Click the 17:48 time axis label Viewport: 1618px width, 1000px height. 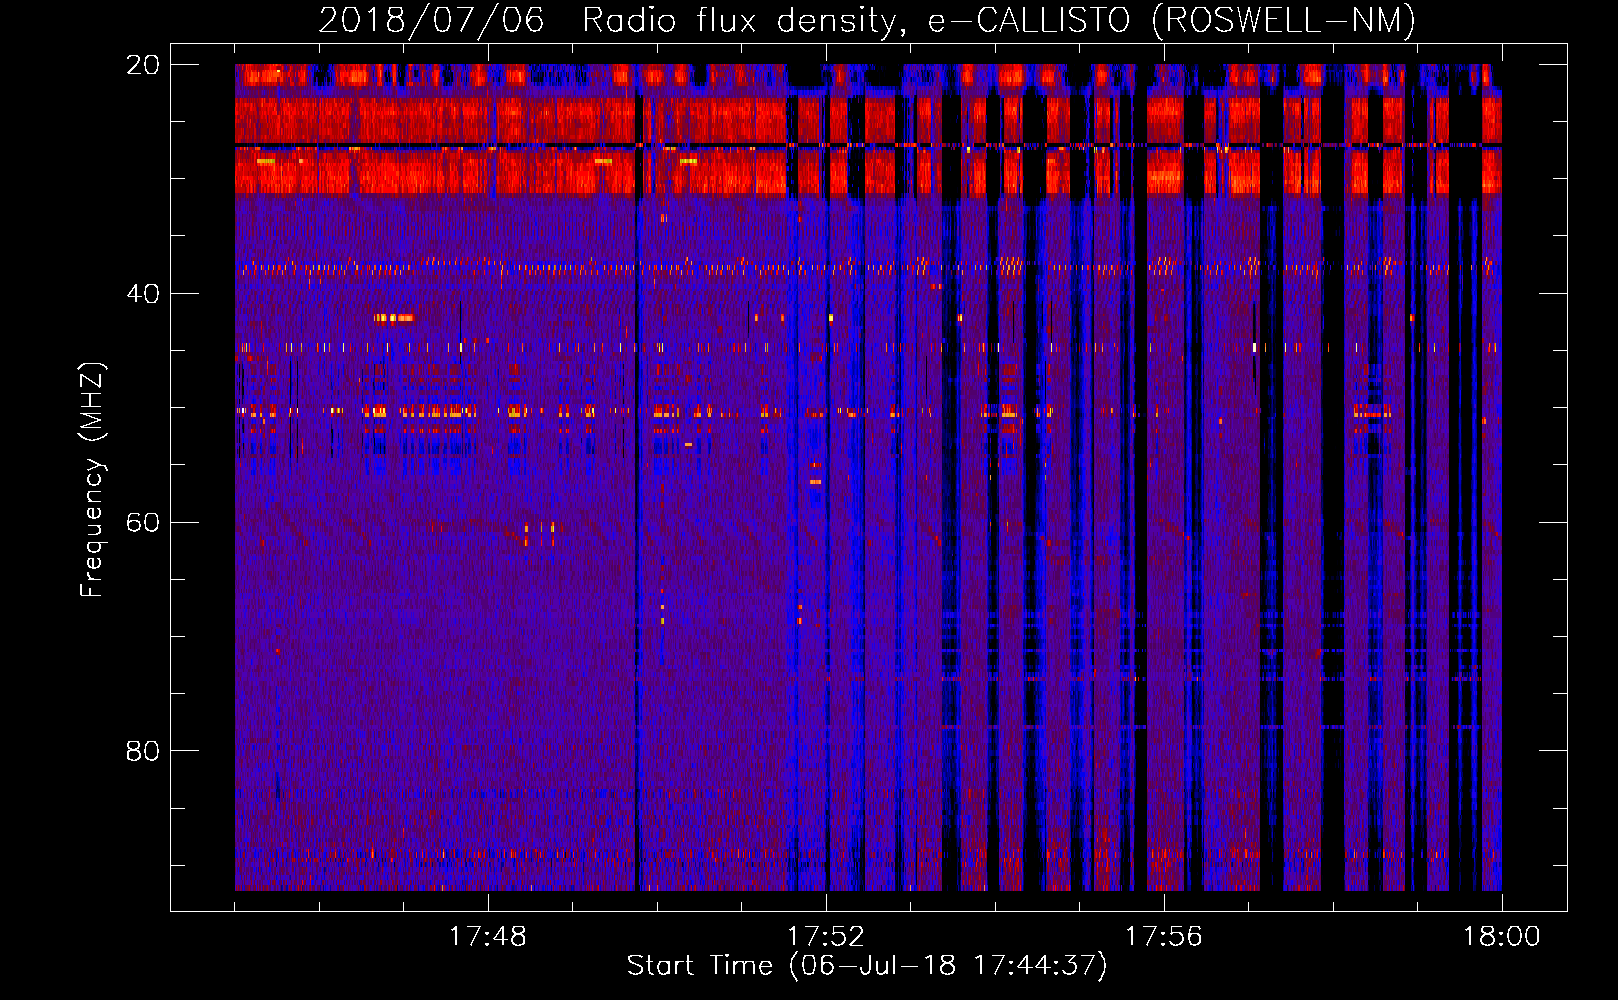tap(487, 937)
